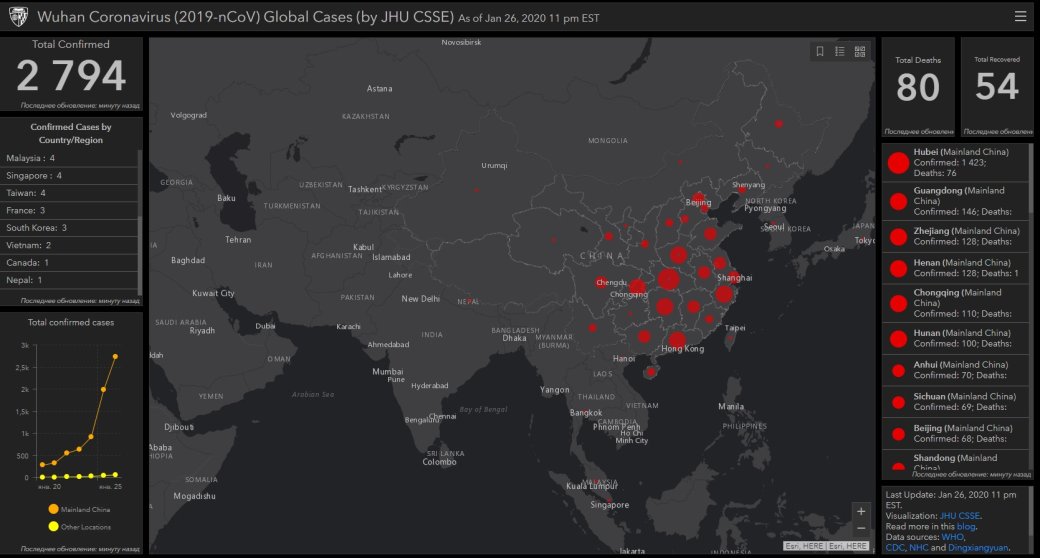The height and width of the screenshot is (558, 1040).
Task: Click the last orange point on the chart
Action: 115,356
